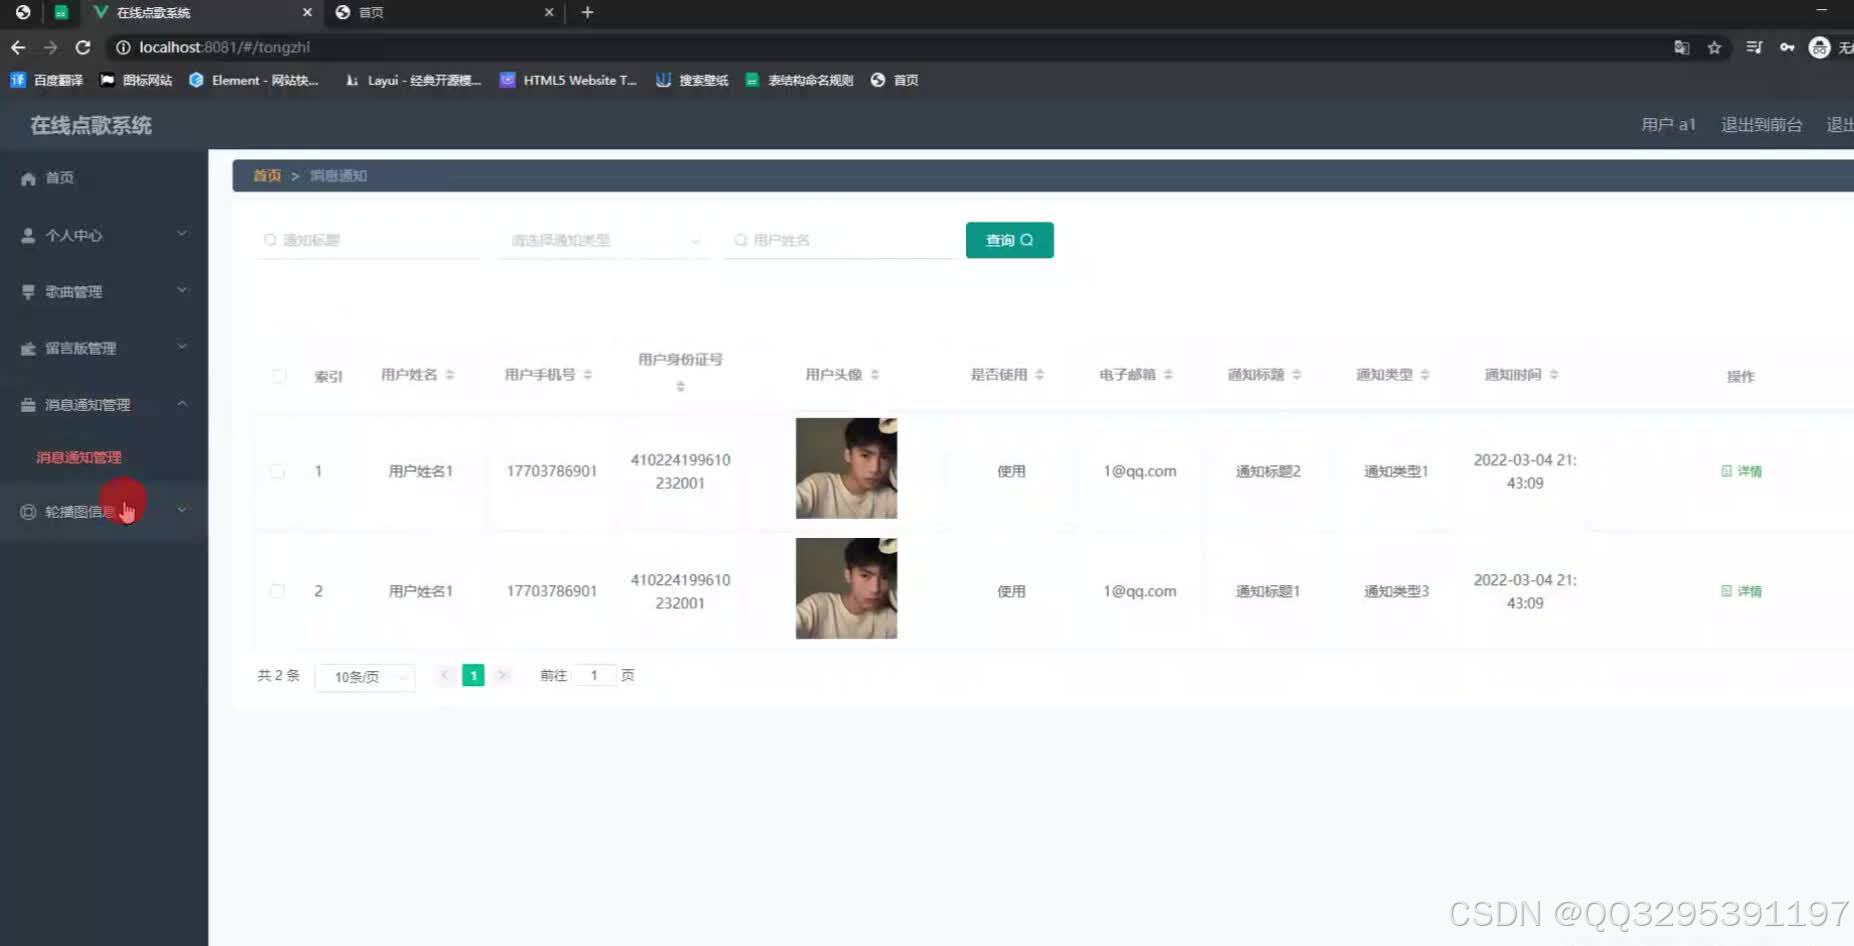
Task: Click 退出到前台 in top navigation
Action: click(x=1761, y=124)
